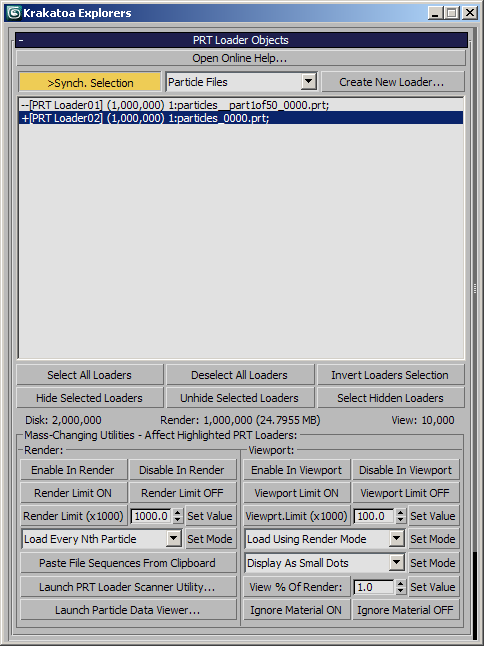
Task: Turn Viewport Limit ON
Action: (x=297, y=493)
